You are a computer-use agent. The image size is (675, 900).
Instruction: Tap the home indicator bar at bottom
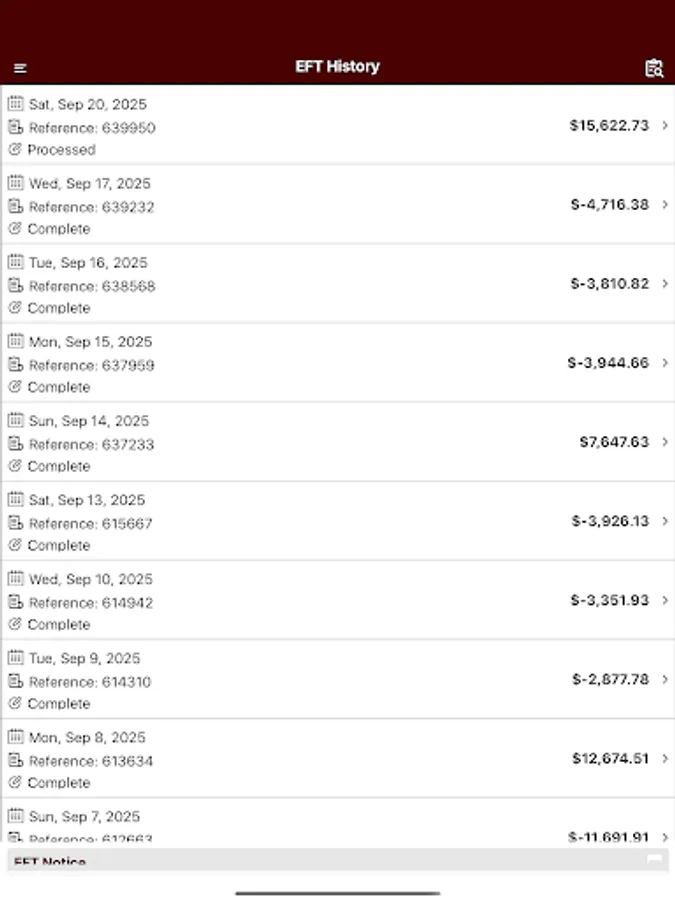(x=337, y=893)
